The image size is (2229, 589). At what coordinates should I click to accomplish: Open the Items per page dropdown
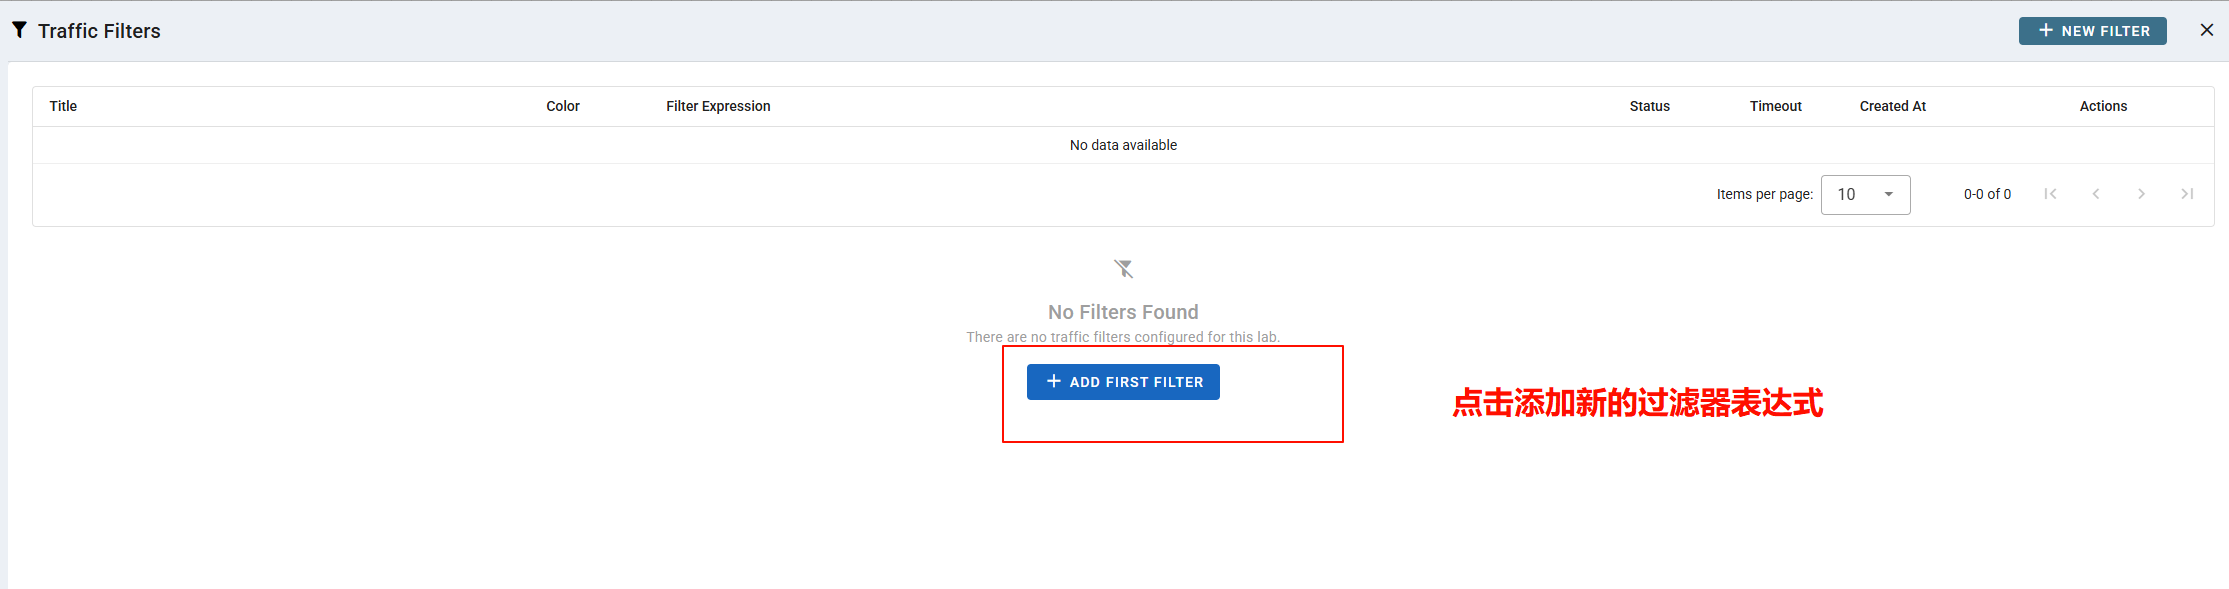click(x=1865, y=194)
